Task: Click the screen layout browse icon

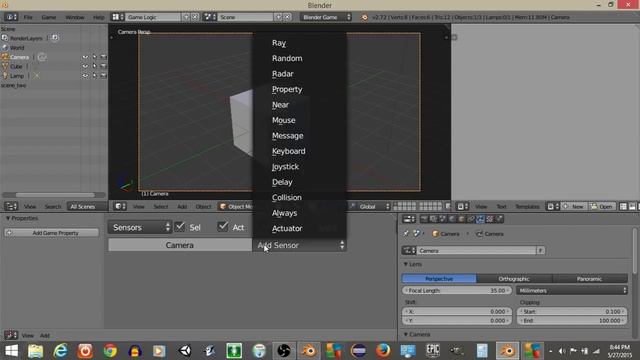Action: (118, 17)
